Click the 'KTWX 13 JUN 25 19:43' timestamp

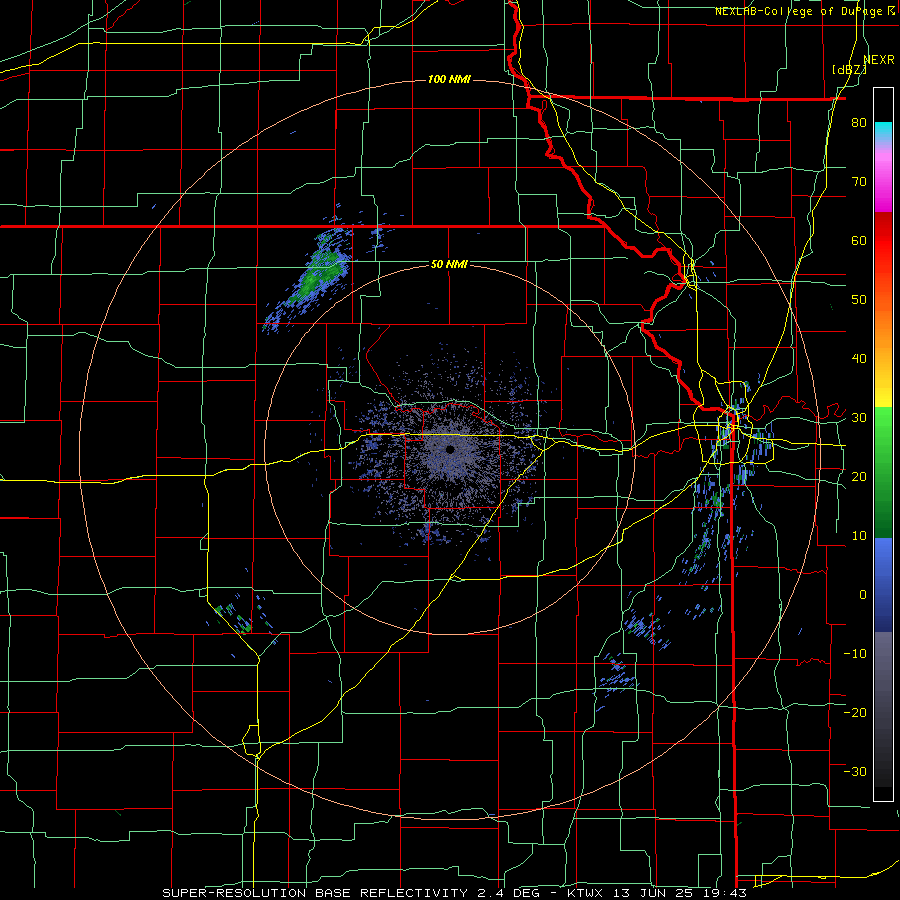click(657, 893)
